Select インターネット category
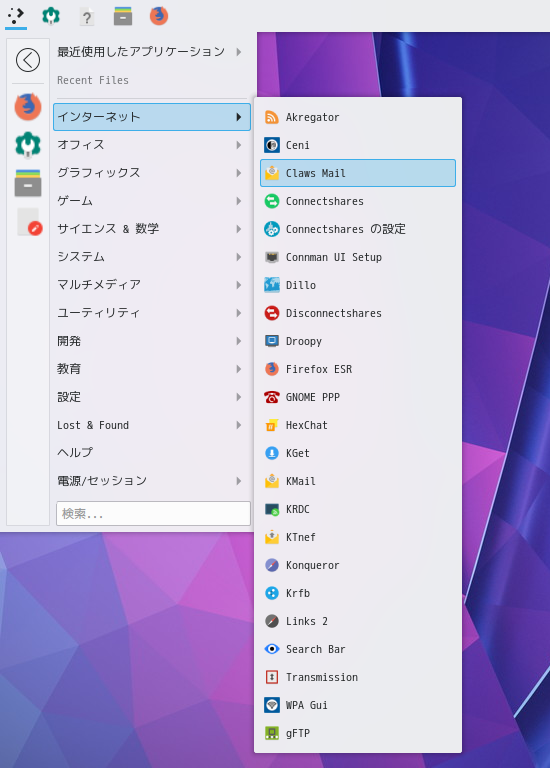This screenshot has height=768, width=550. point(152,117)
